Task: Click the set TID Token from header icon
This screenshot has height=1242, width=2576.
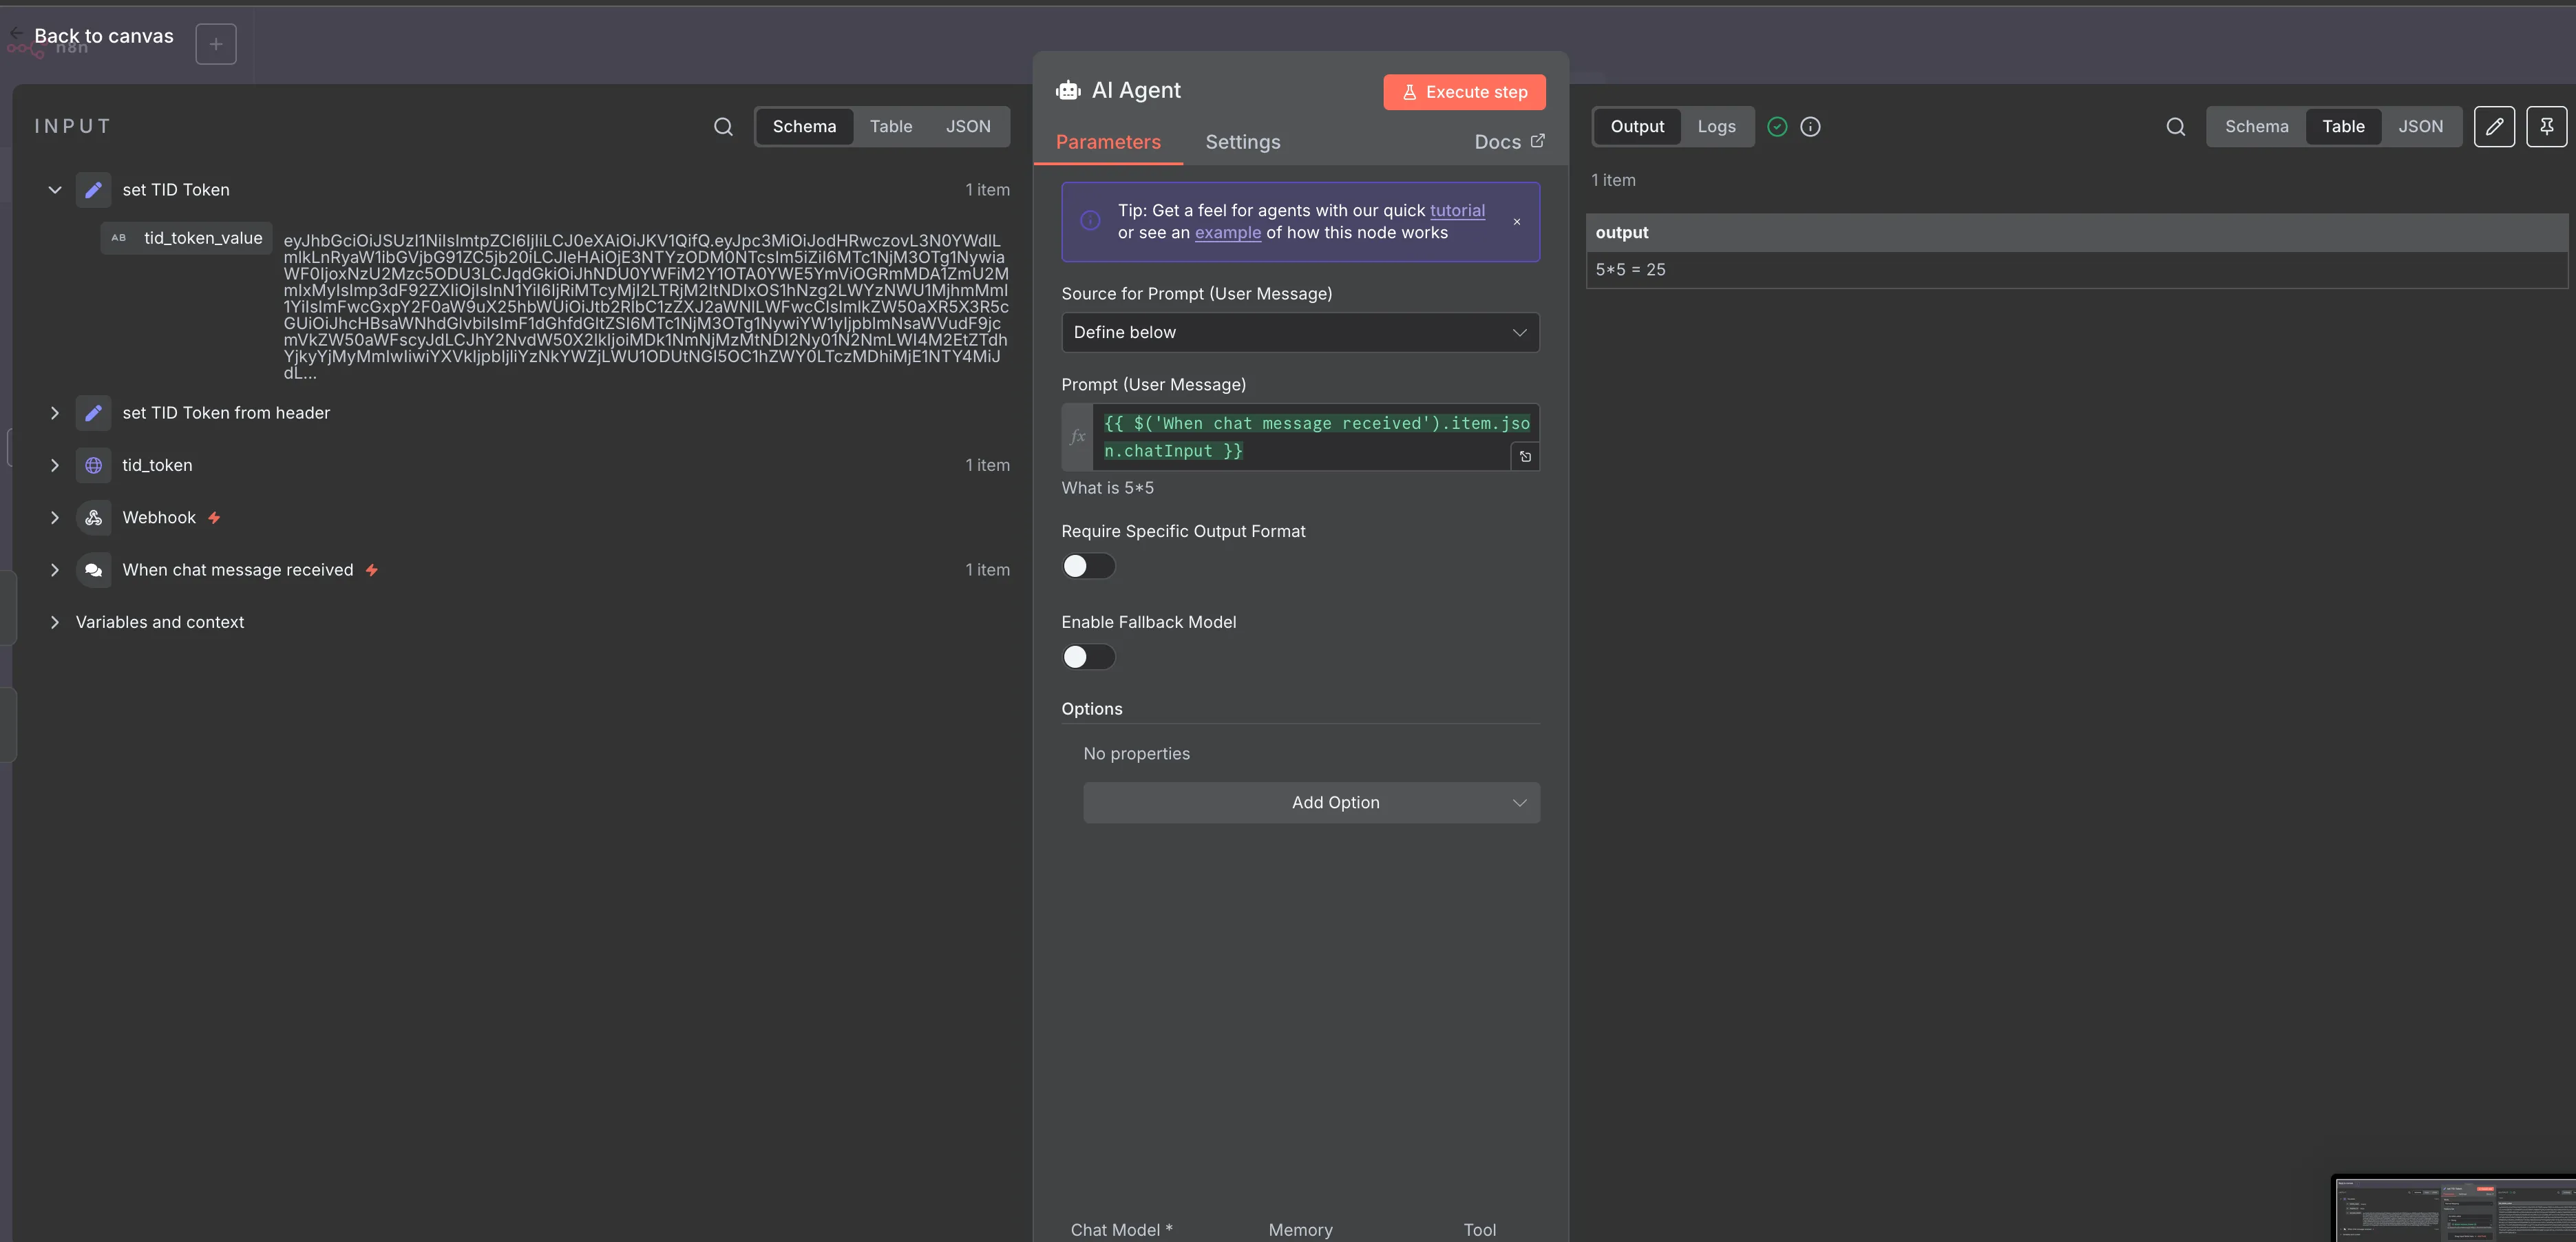Action: point(93,413)
